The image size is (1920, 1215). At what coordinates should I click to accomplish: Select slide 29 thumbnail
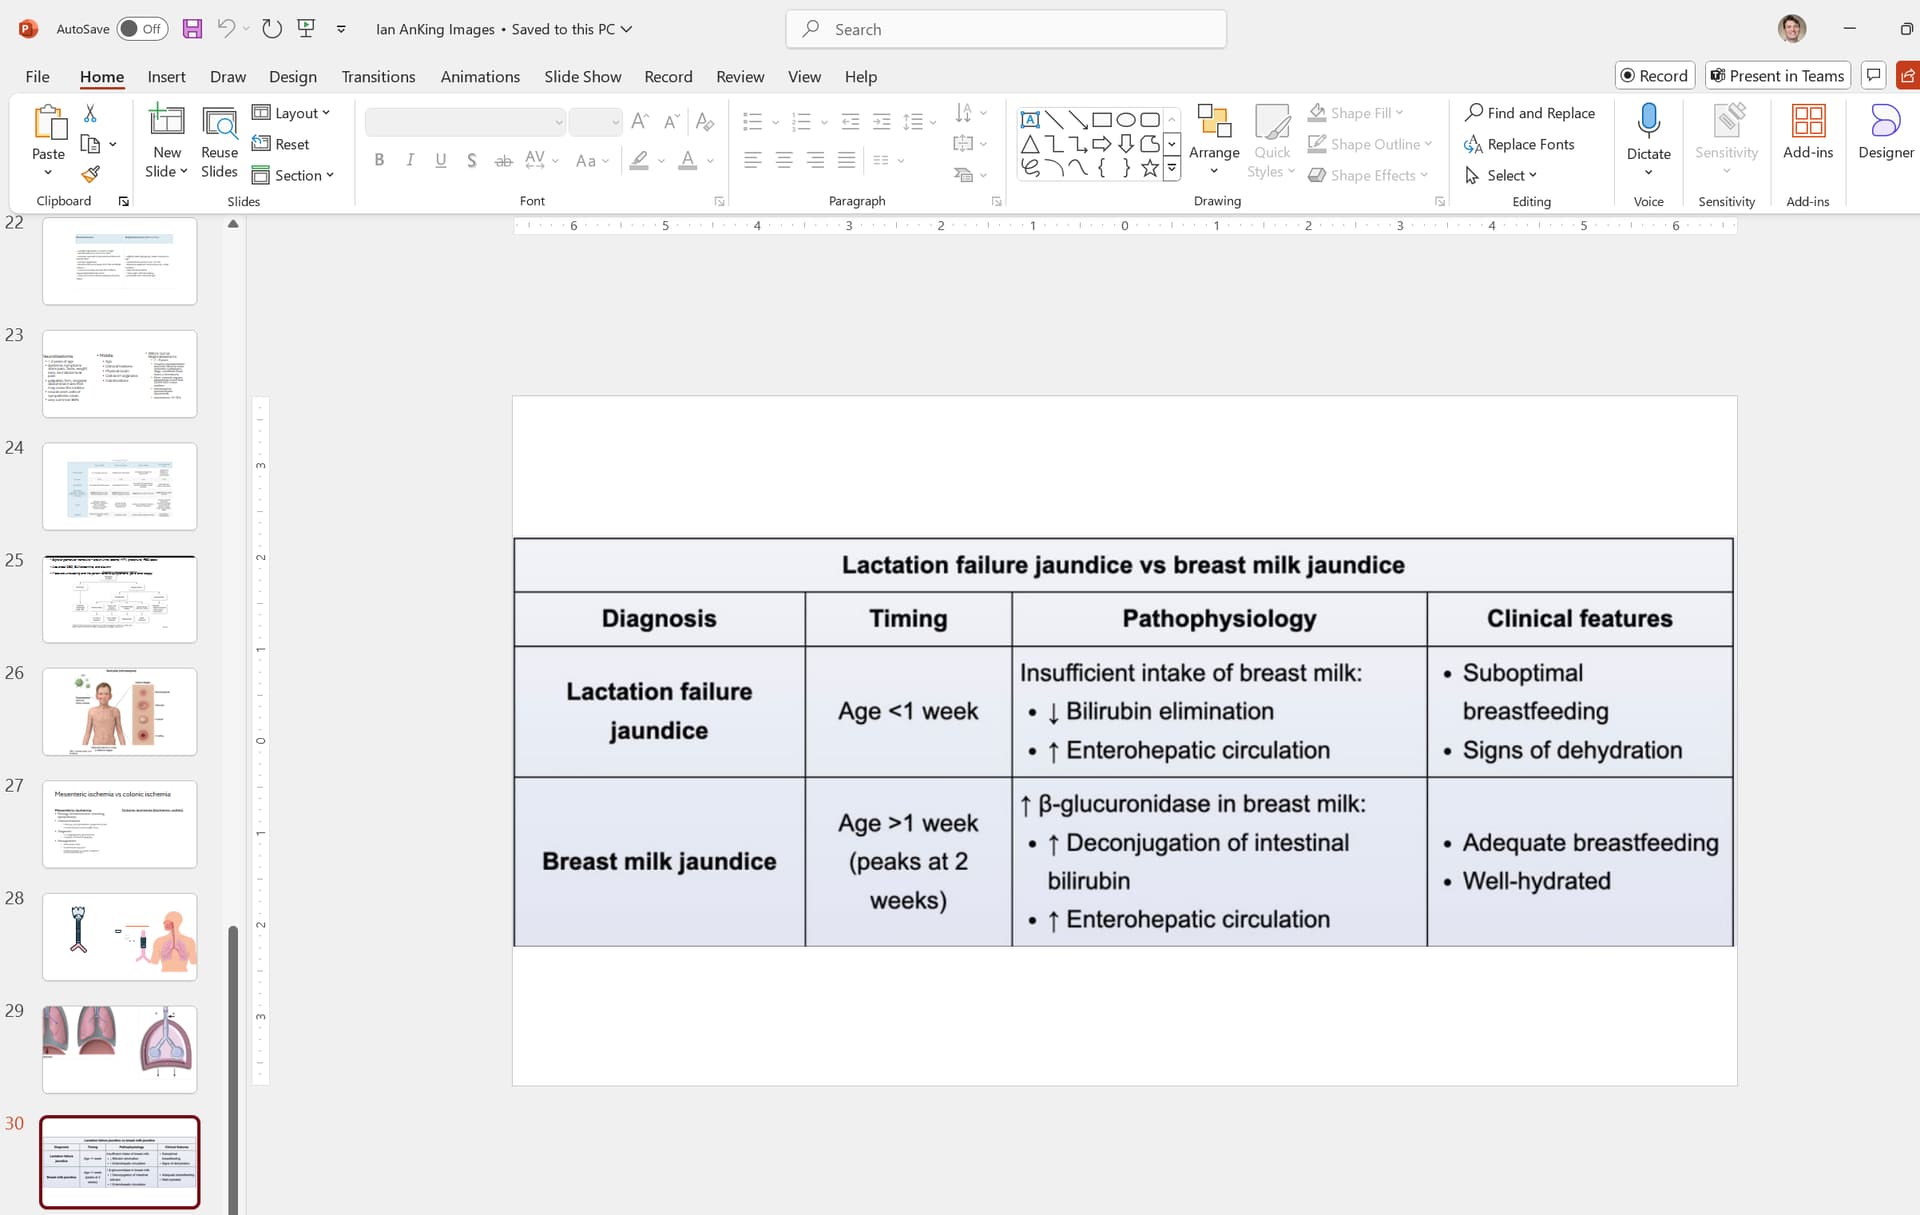[x=120, y=1049]
